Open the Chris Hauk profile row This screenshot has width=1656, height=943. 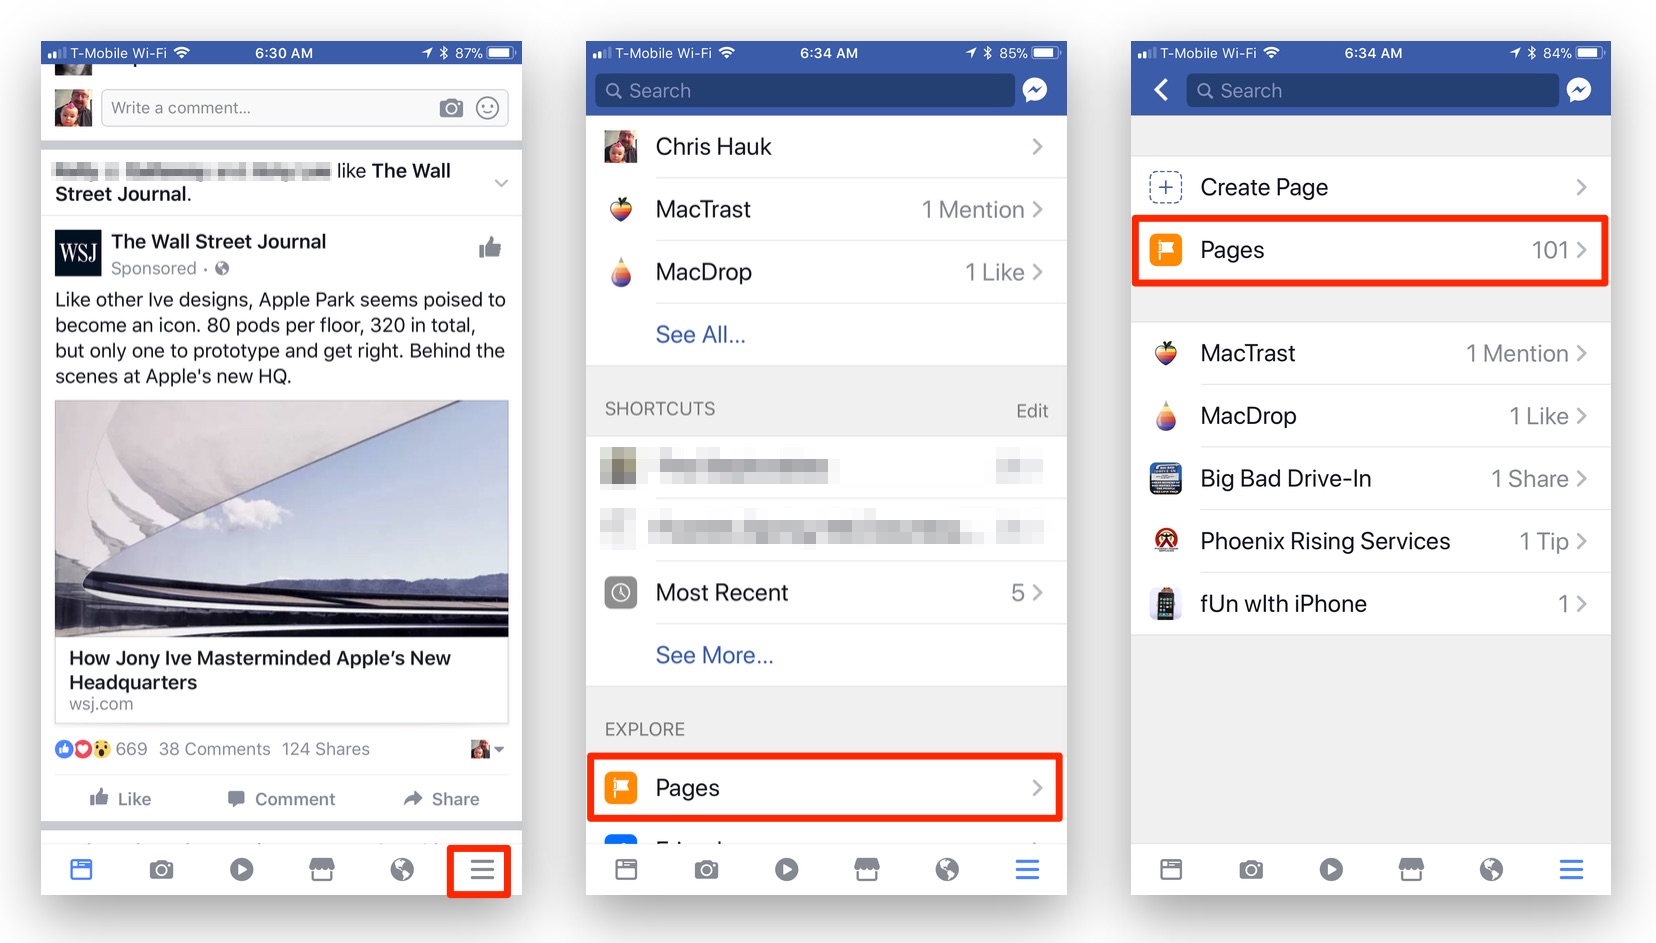[x=825, y=147]
